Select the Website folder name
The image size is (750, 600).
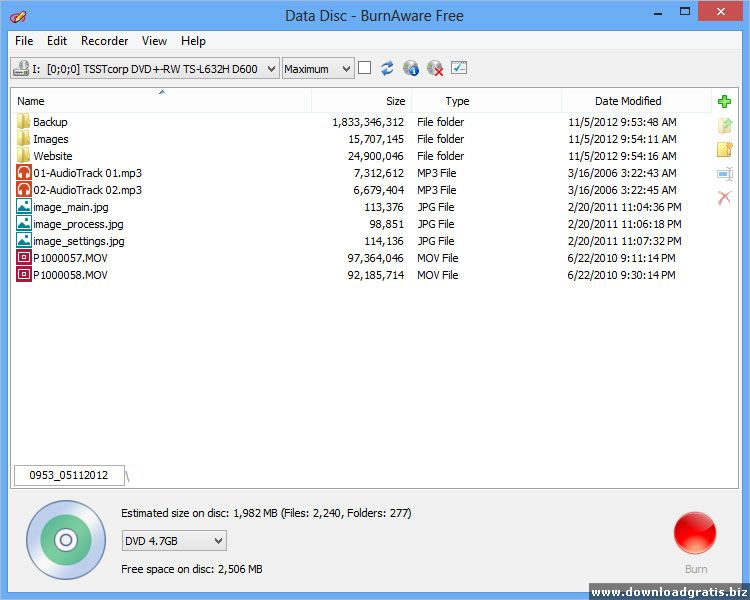pyautogui.click(x=53, y=156)
